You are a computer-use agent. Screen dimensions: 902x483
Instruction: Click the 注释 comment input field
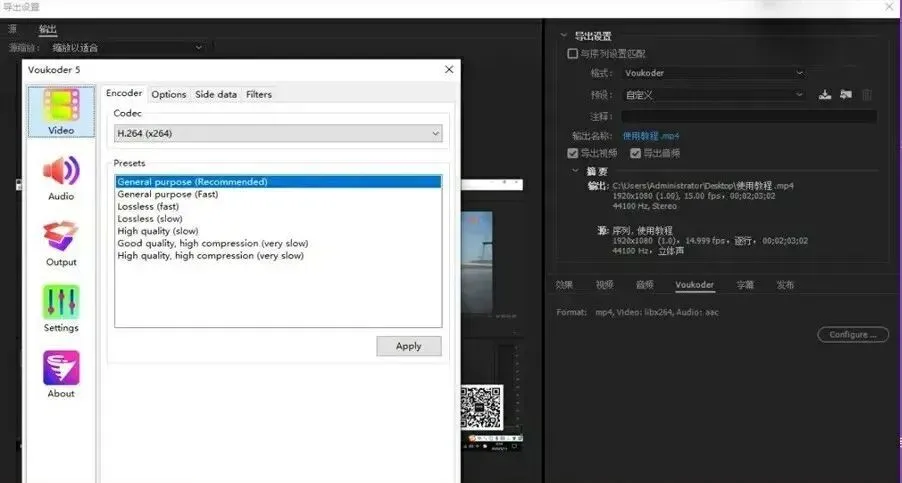point(749,116)
